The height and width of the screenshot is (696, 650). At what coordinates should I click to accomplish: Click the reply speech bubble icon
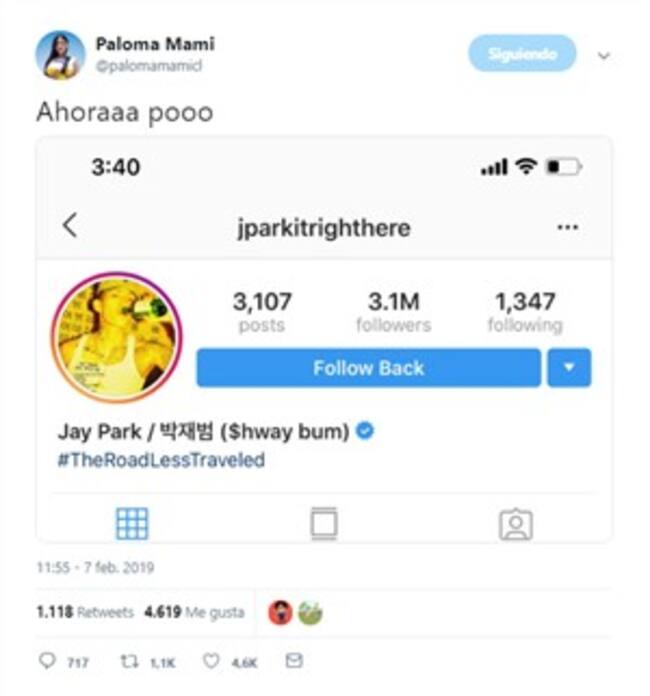click(47, 661)
